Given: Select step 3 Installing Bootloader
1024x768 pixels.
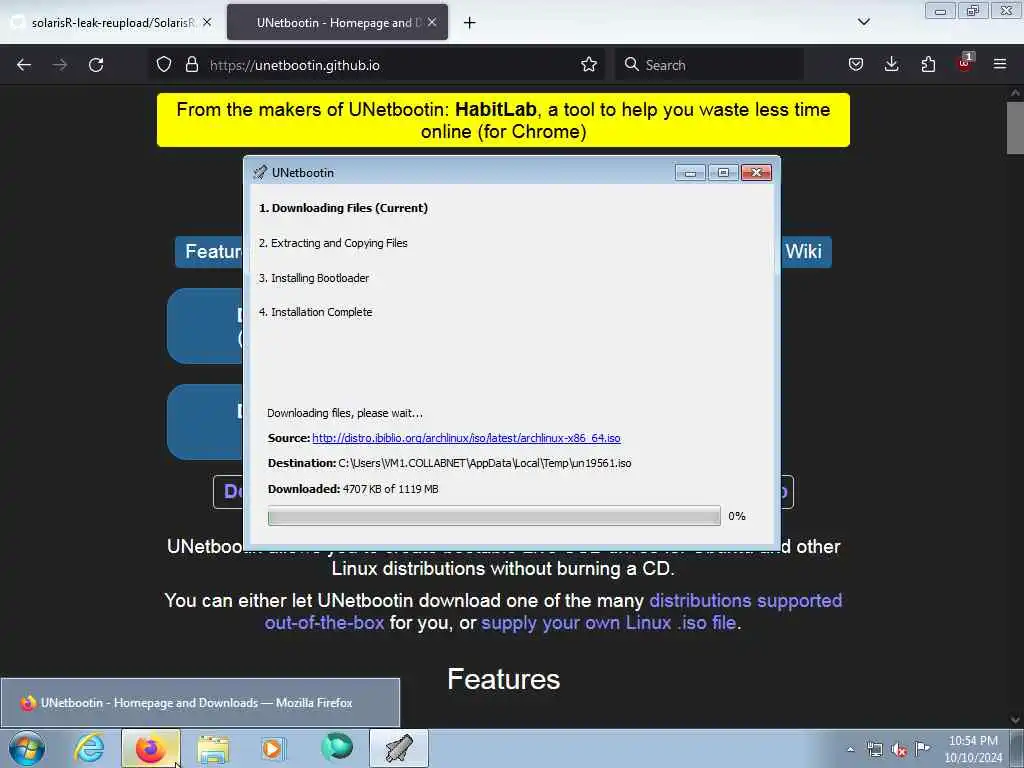Looking at the screenshot, I should [314, 278].
